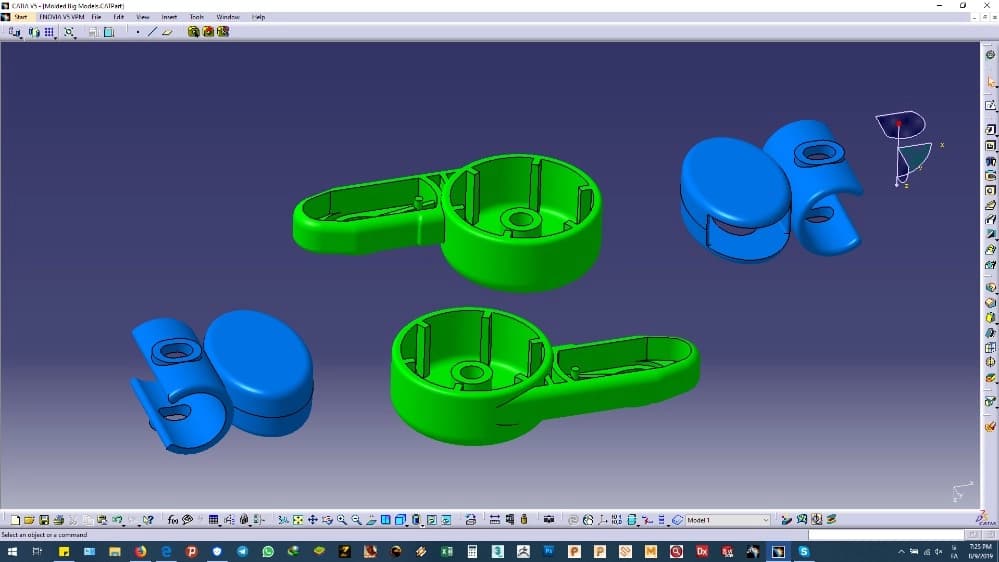Show hidden system tray icons

coord(901,552)
